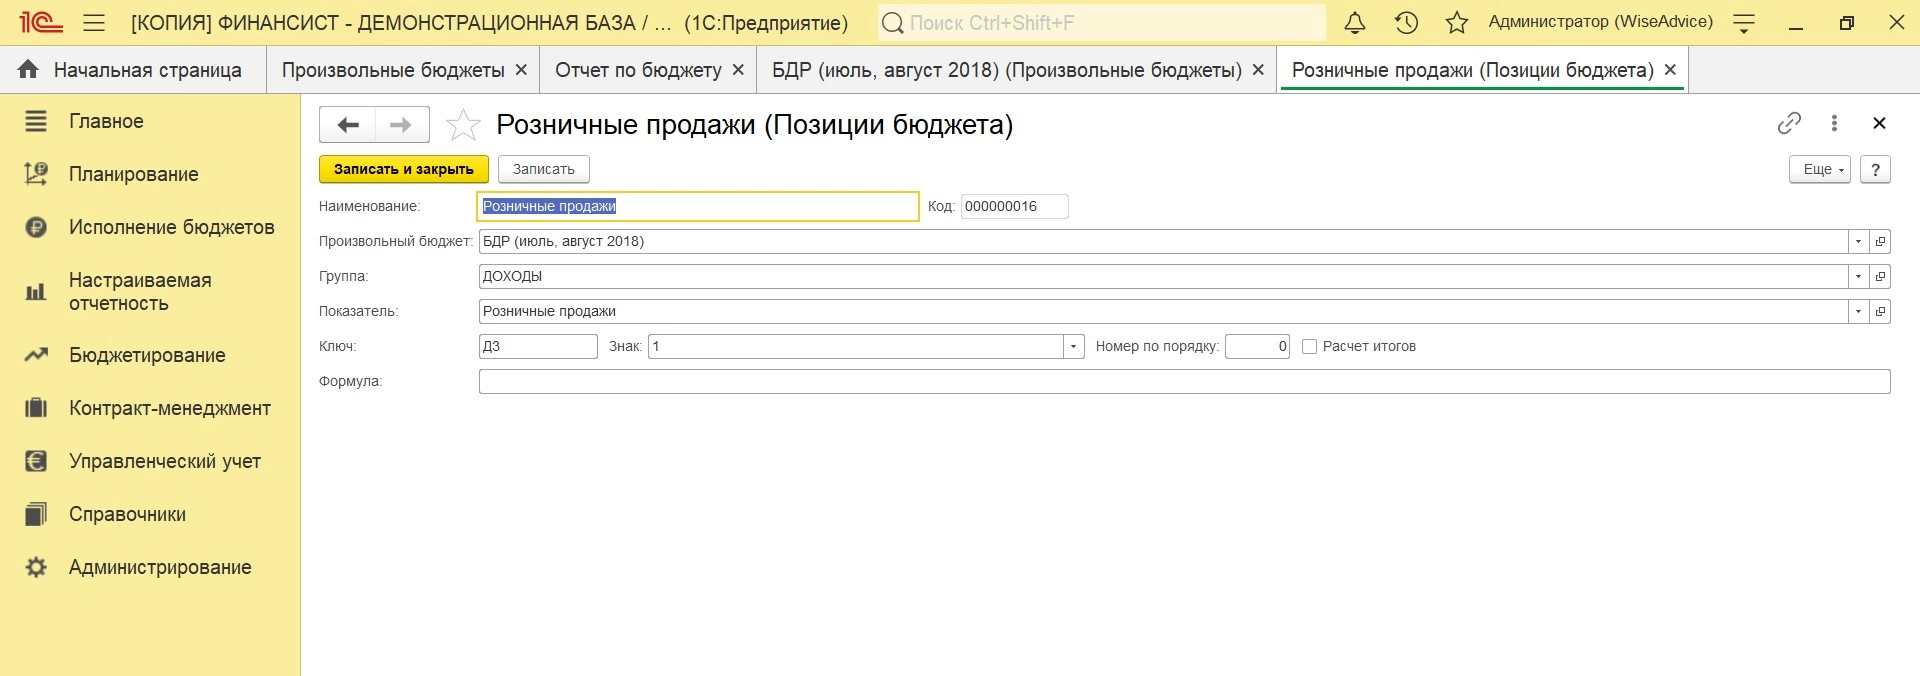The height and width of the screenshot is (676, 1920).
Task: Toggle Расчет итогов checkbox
Action: [1309, 346]
